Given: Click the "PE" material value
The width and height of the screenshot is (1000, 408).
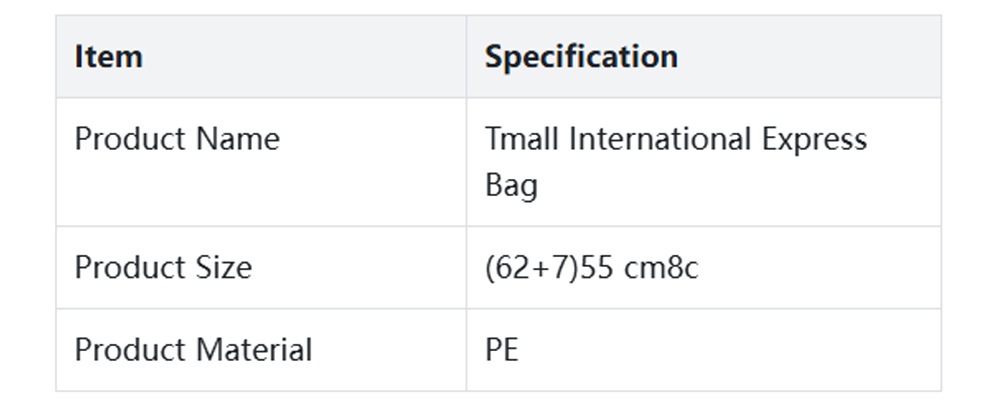Looking at the screenshot, I should click(x=502, y=350).
